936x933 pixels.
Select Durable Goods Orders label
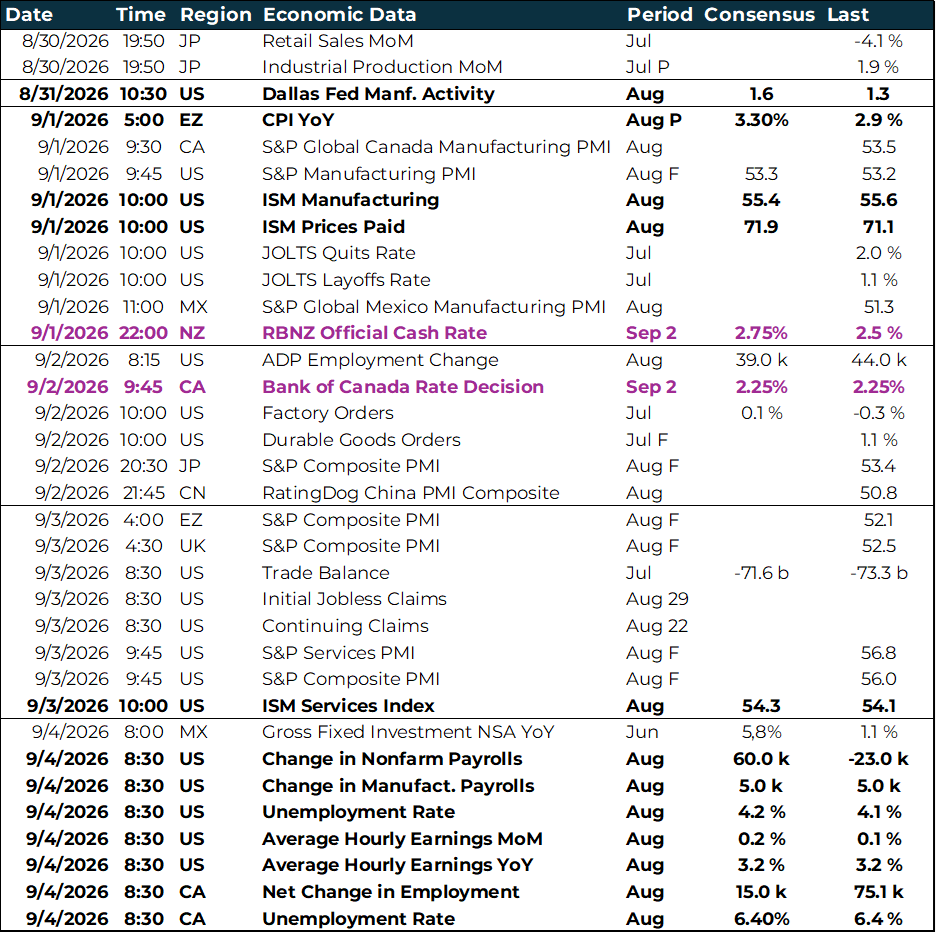(x=361, y=440)
